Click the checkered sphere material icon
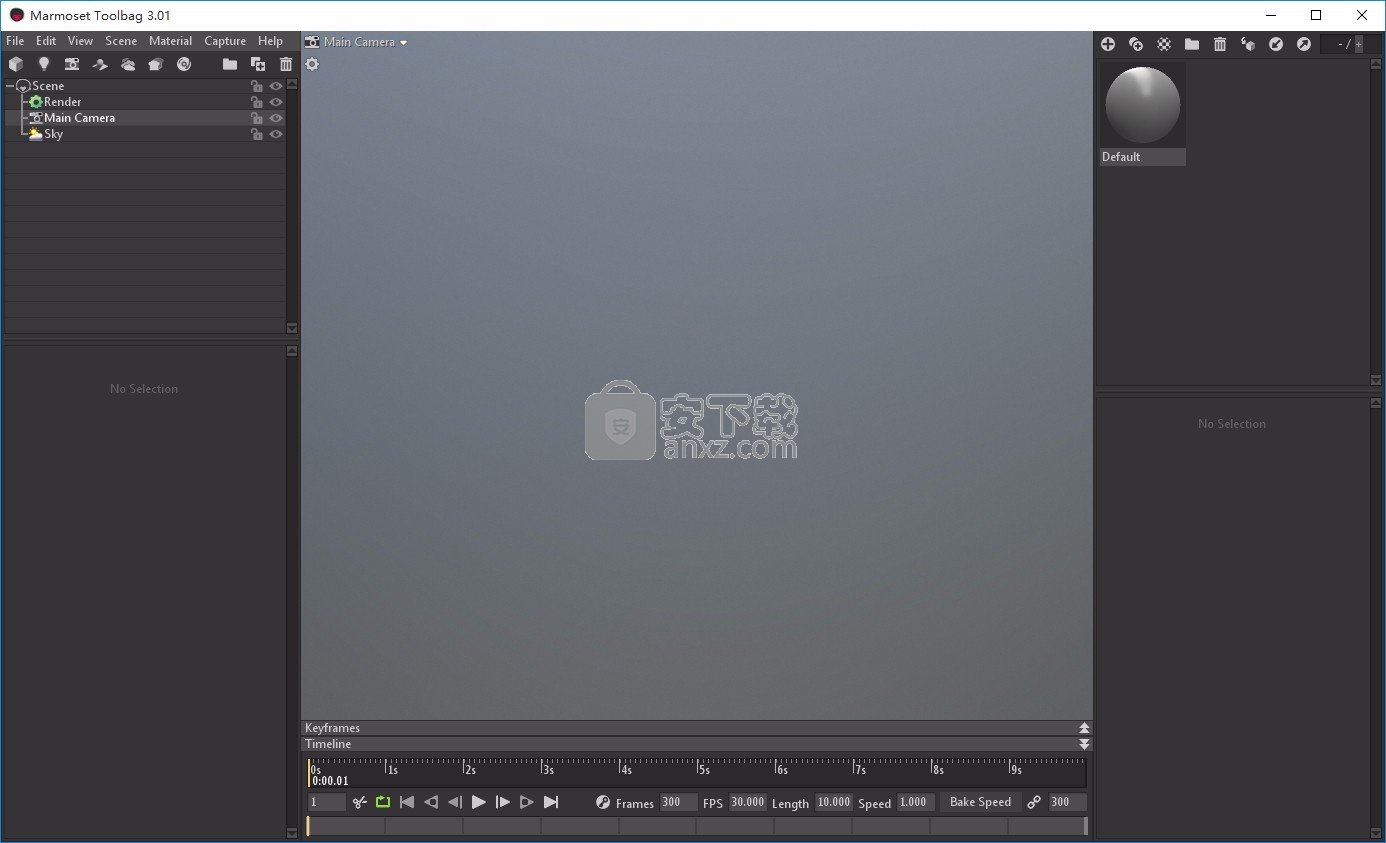 [x=1164, y=44]
